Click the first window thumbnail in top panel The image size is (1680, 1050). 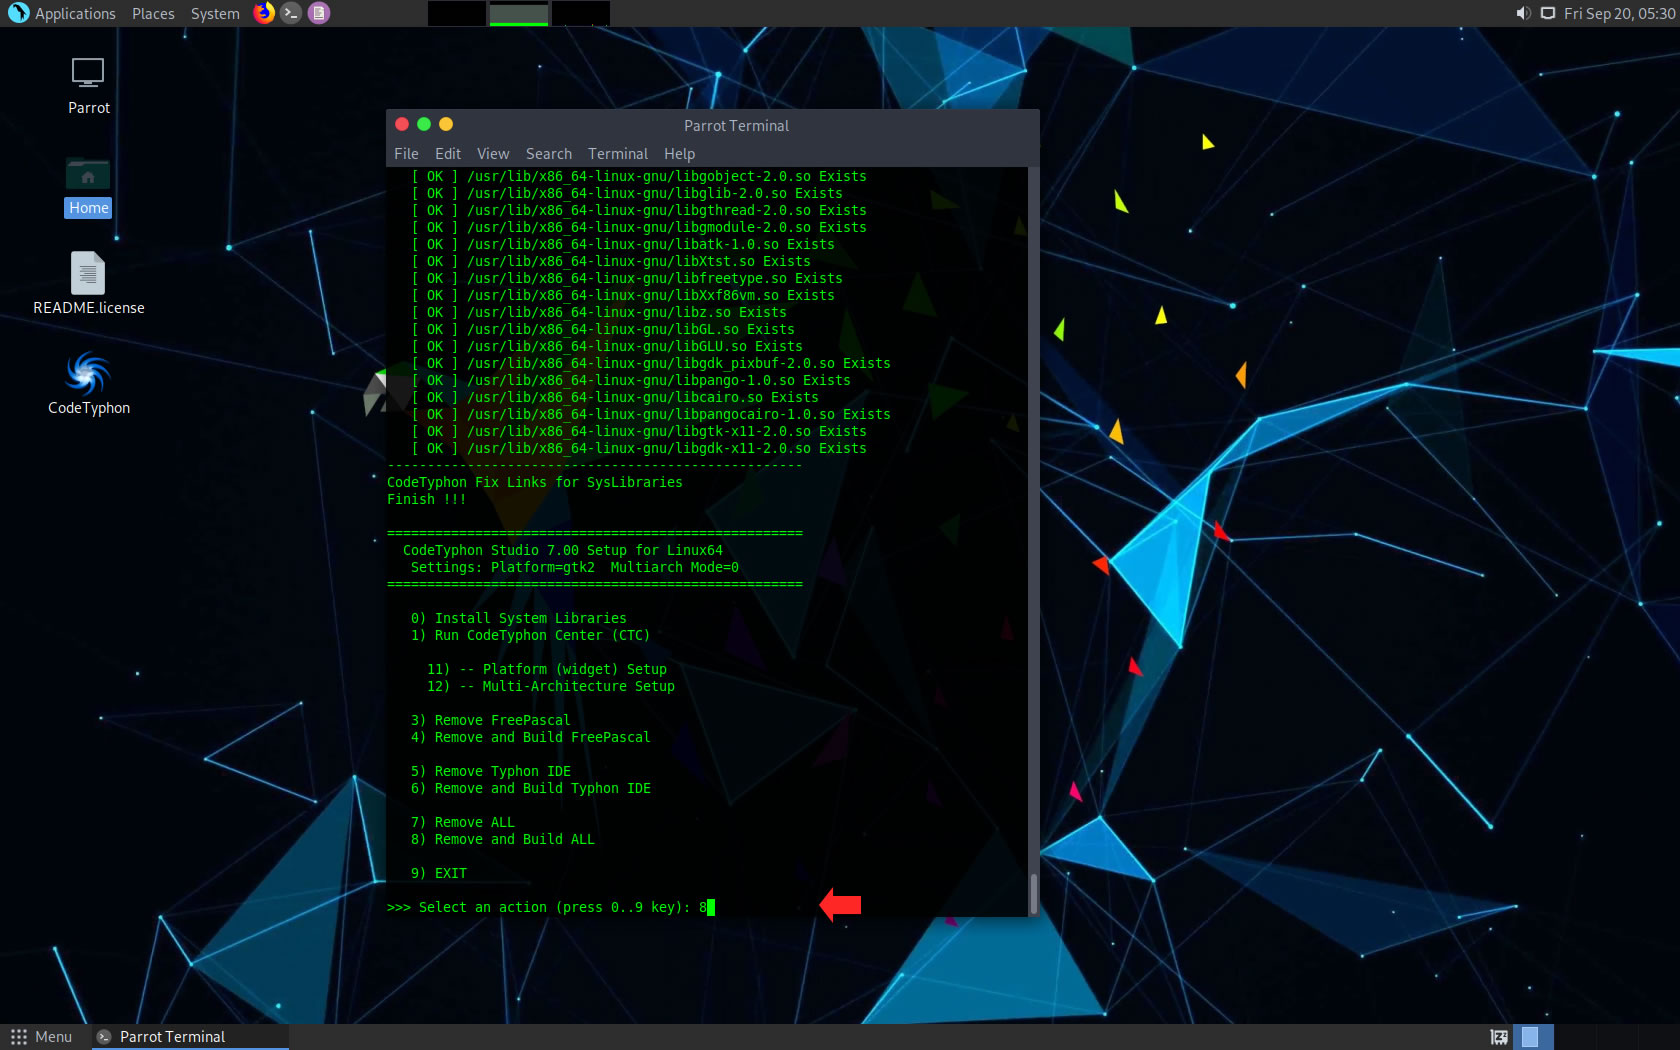(x=456, y=13)
